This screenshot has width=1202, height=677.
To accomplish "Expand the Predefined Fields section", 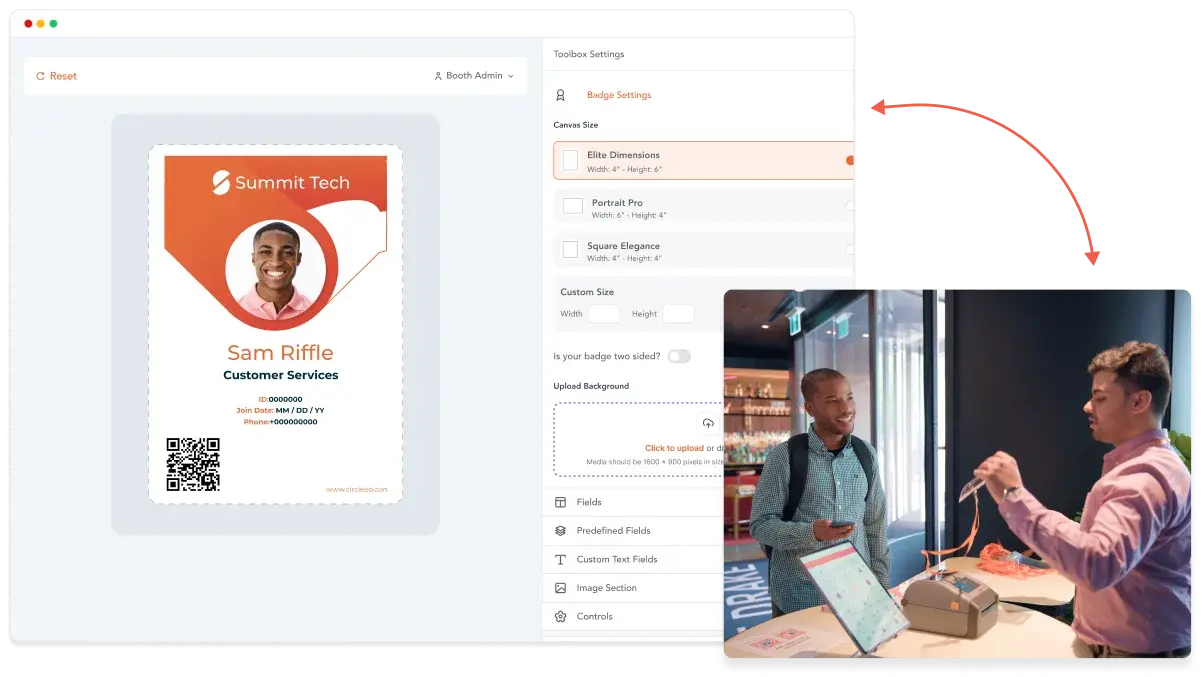I will pos(613,531).
